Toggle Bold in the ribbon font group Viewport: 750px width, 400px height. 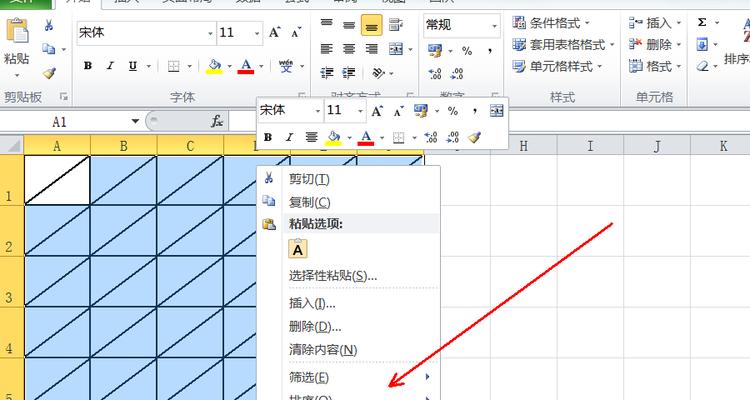point(88,66)
